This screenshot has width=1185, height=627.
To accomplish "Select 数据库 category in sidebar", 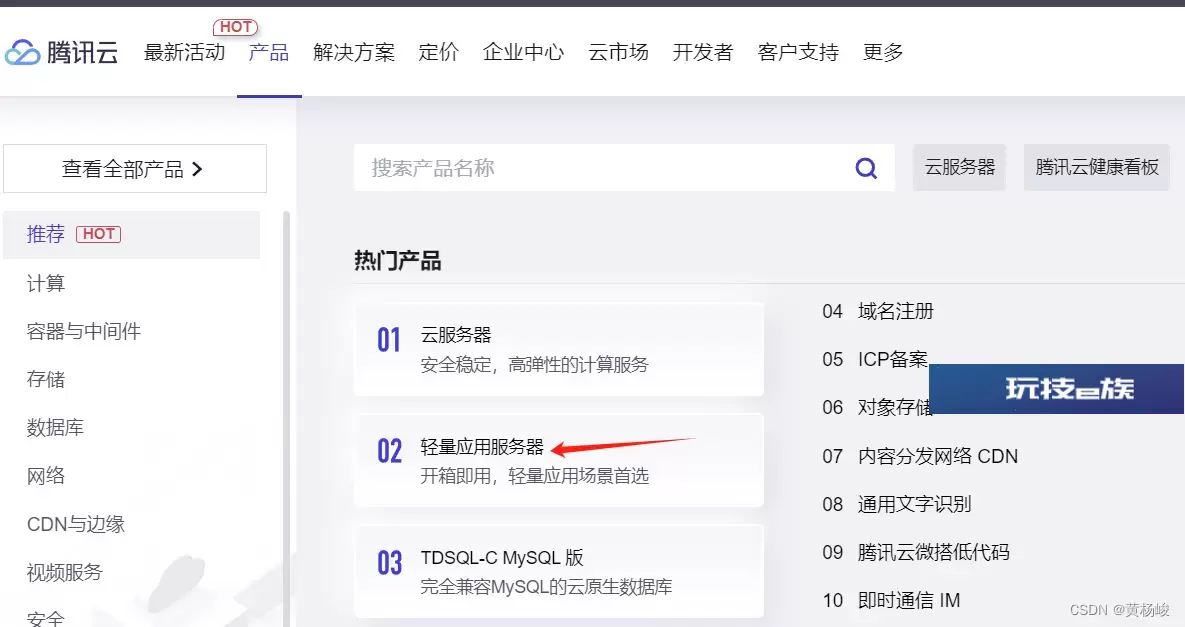I will 55,428.
